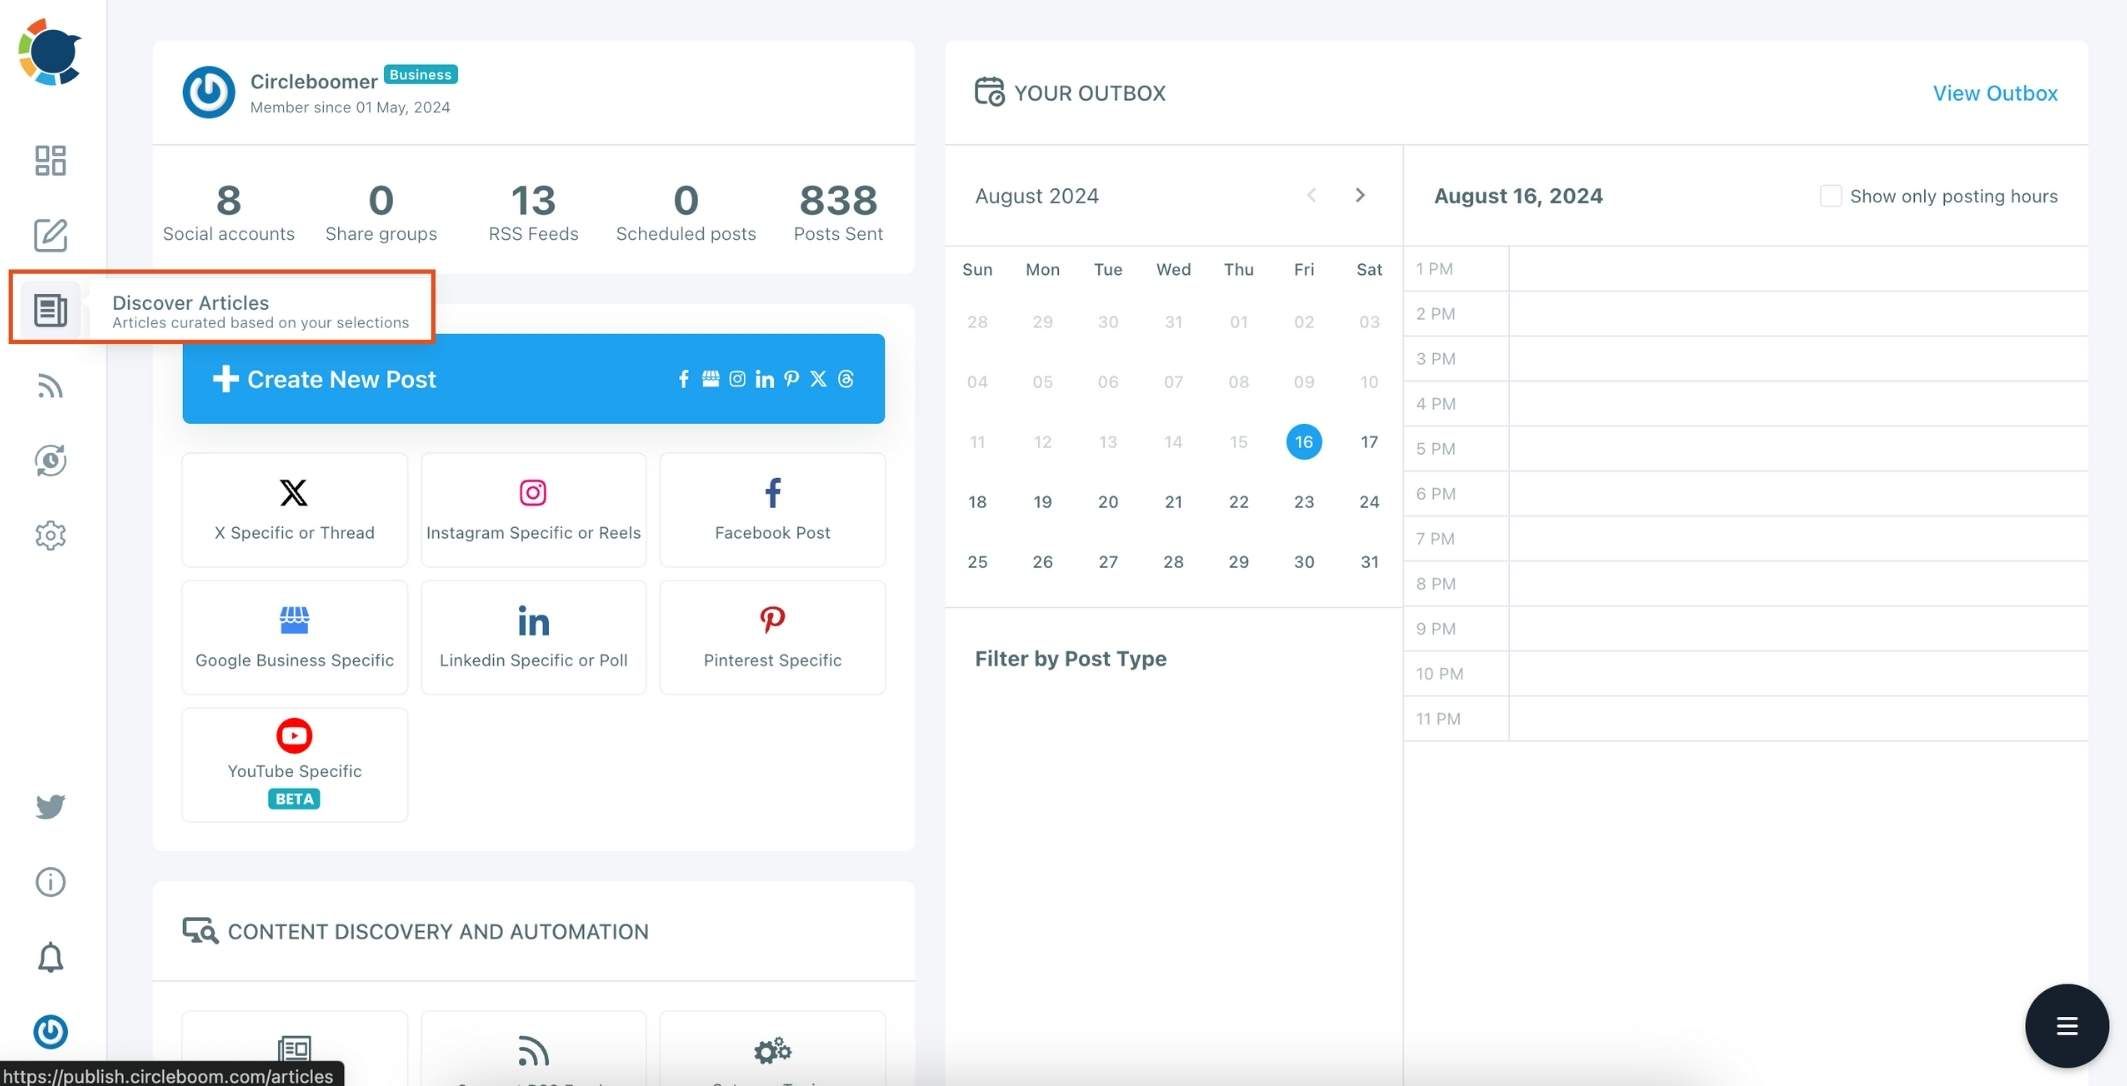The height and width of the screenshot is (1086, 2127).
Task: Toggle Show only posting hours checkbox
Action: click(1831, 195)
